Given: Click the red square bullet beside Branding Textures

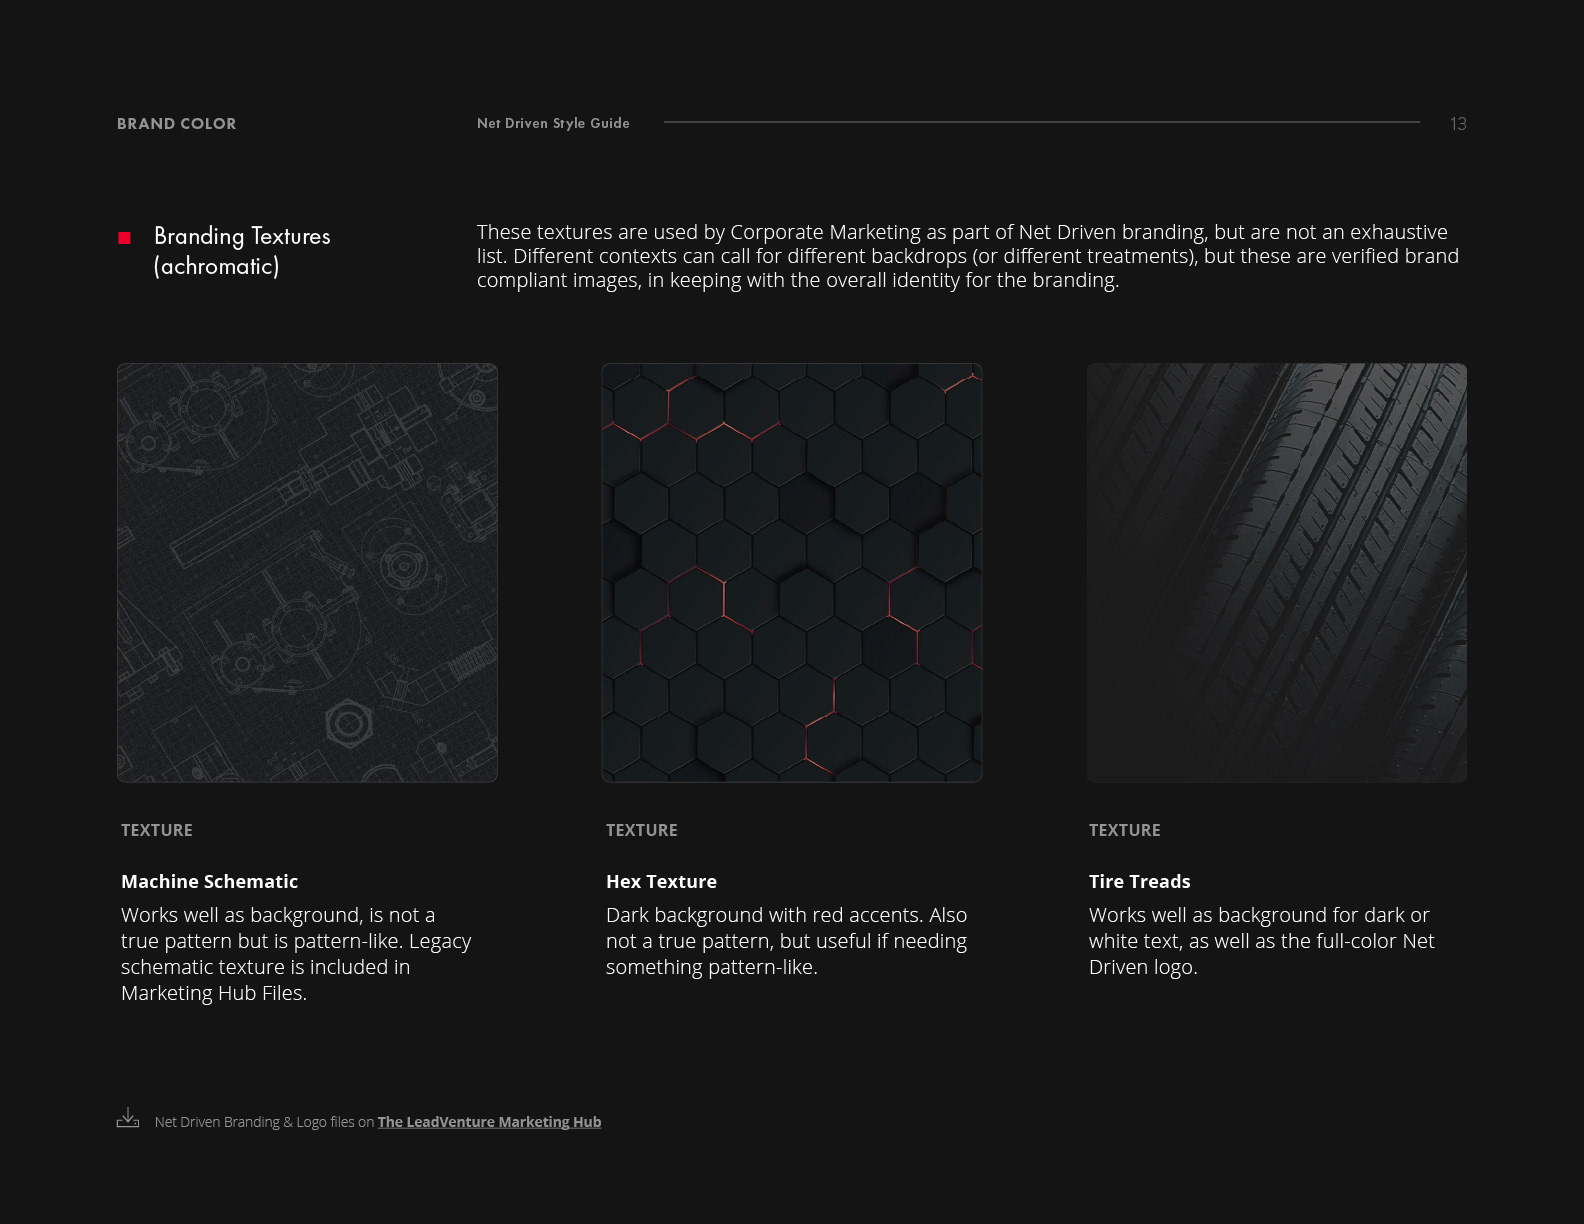Looking at the screenshot, I should (x=125, y=238).
